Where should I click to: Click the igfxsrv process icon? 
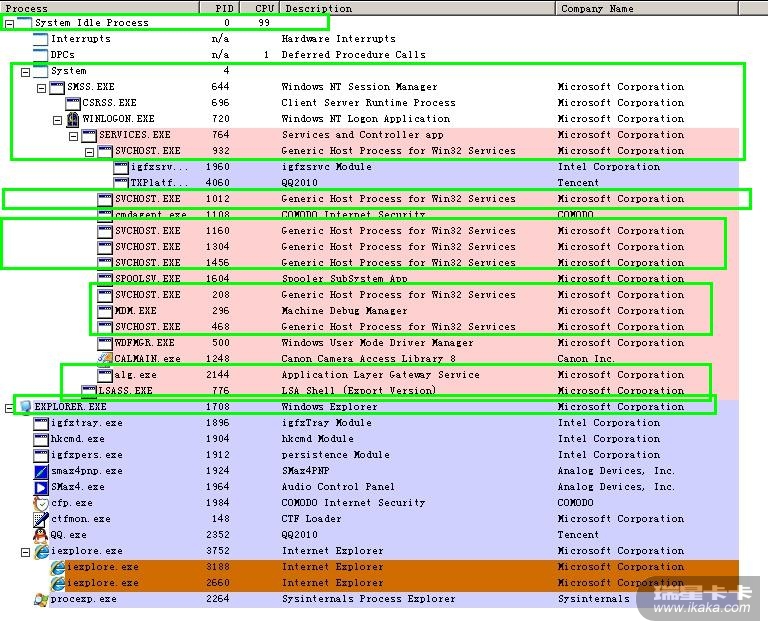121,167
